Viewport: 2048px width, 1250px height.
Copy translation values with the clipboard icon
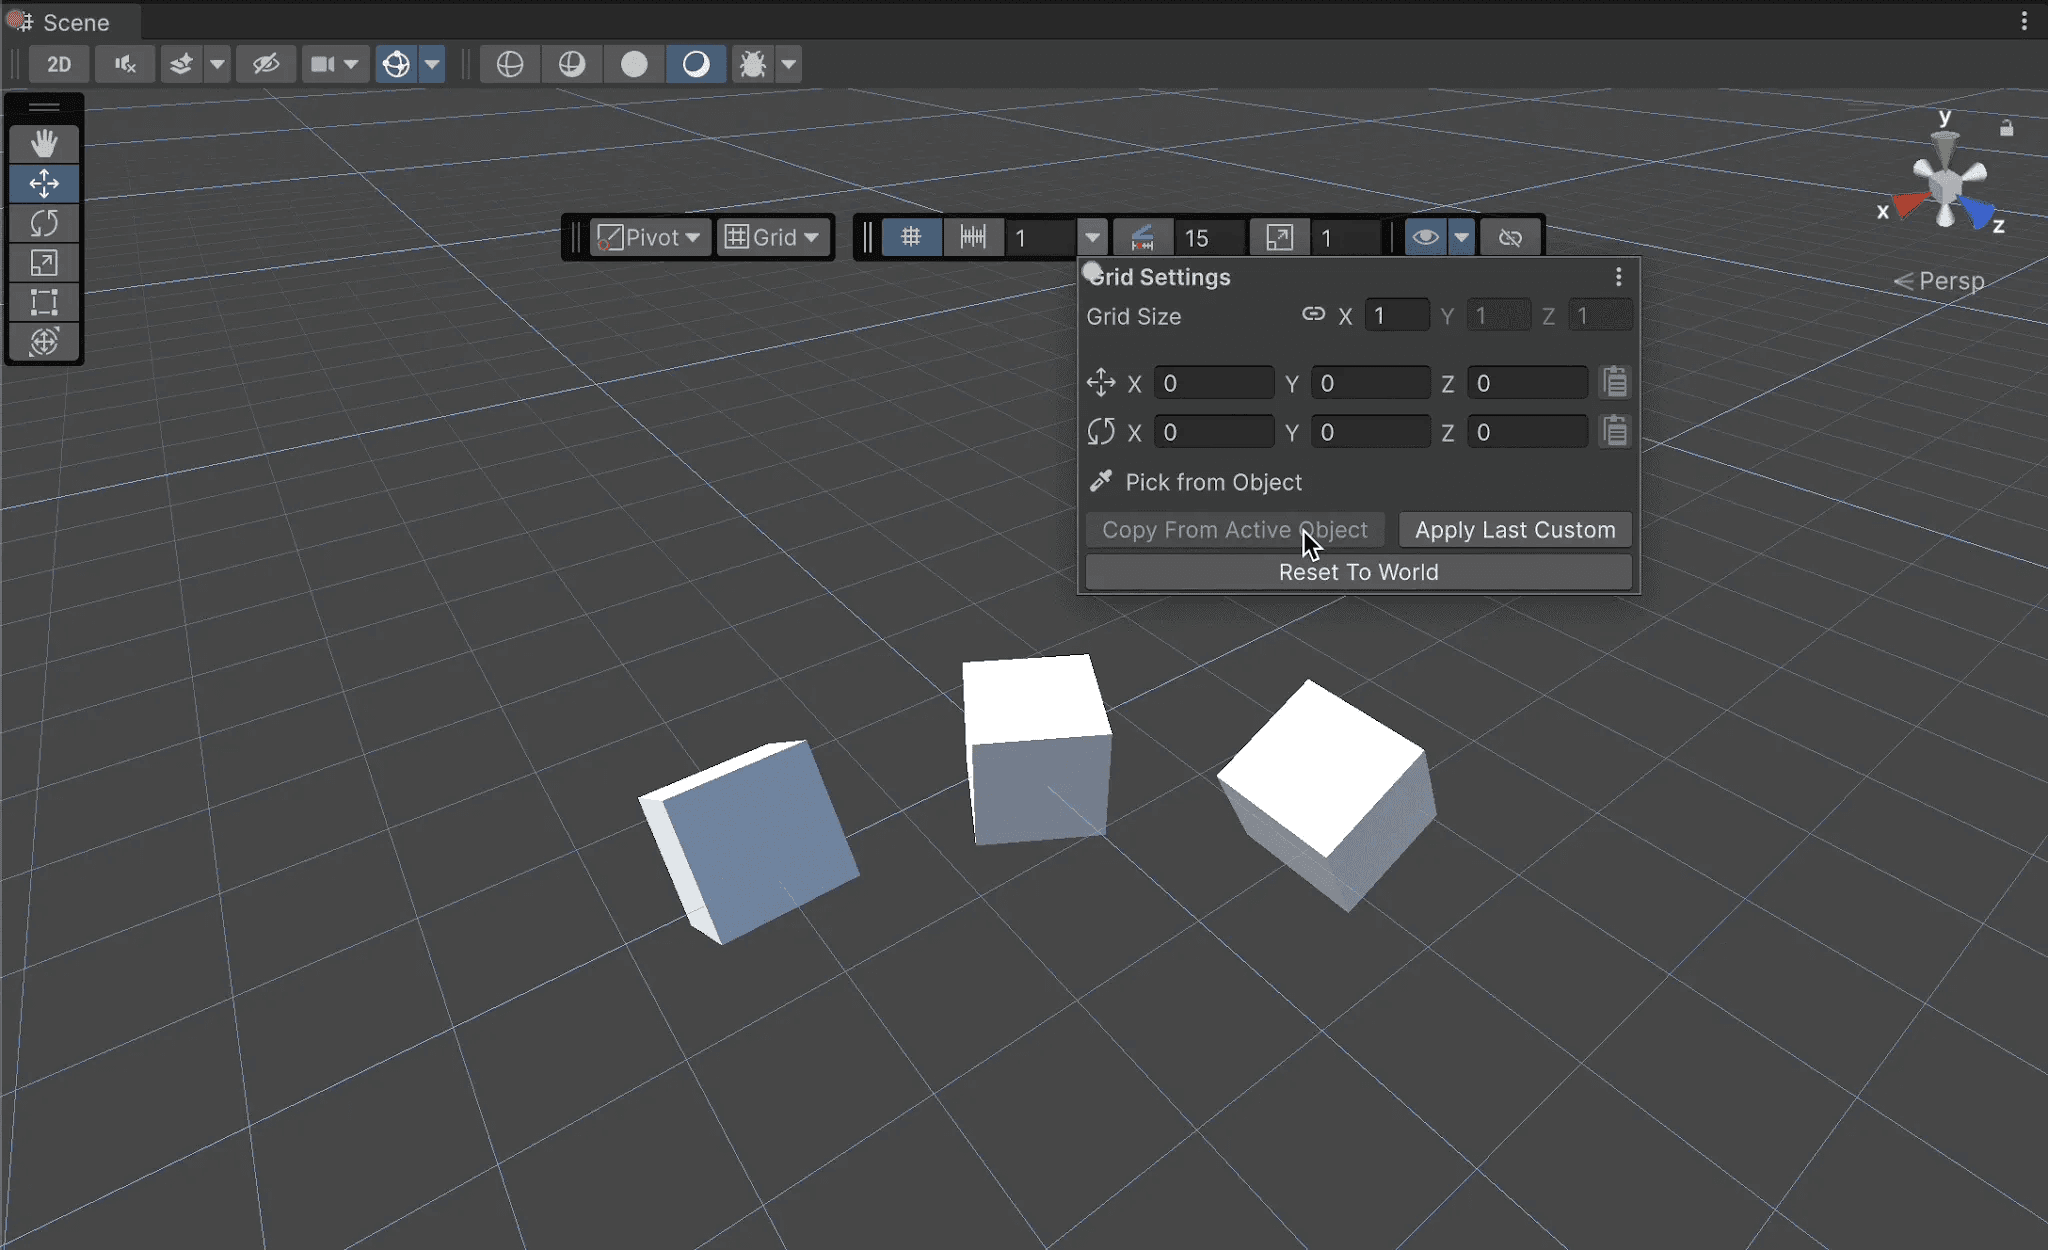1614,381
